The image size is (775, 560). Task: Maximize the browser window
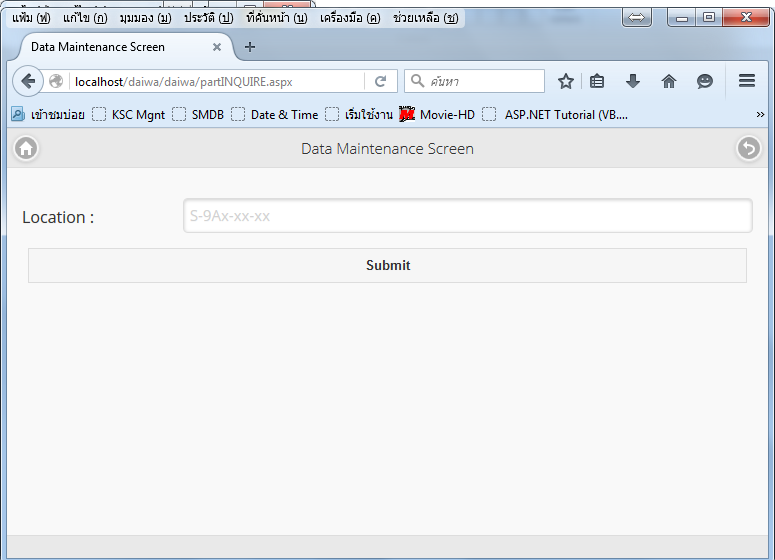[709, 18]
